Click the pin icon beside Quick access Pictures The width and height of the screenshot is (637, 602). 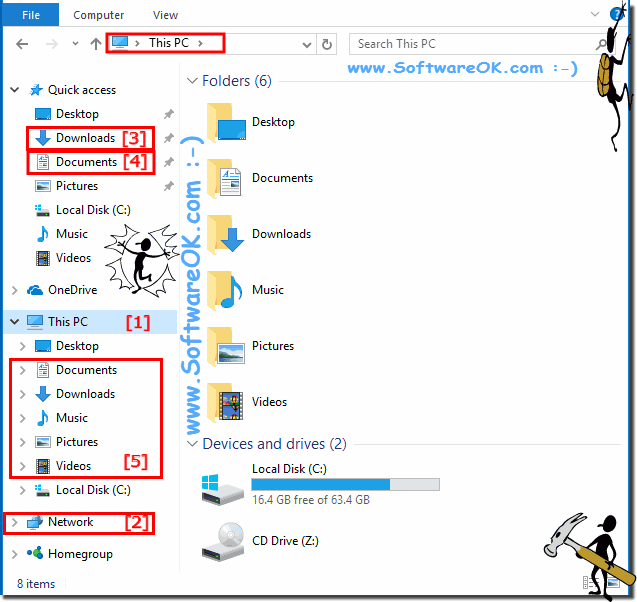click(169, 186)
